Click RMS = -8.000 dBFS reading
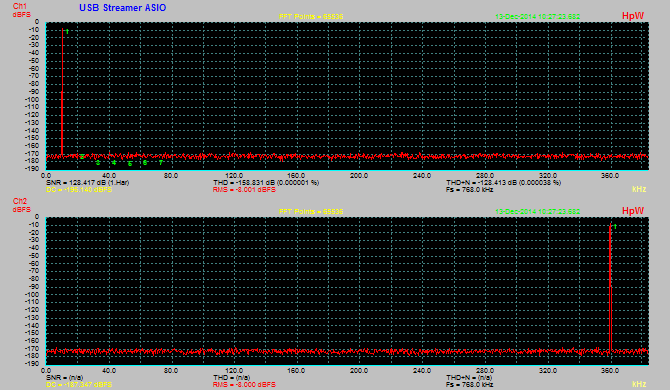This screenshot has width=670, height=390. [x=244, y=384]
